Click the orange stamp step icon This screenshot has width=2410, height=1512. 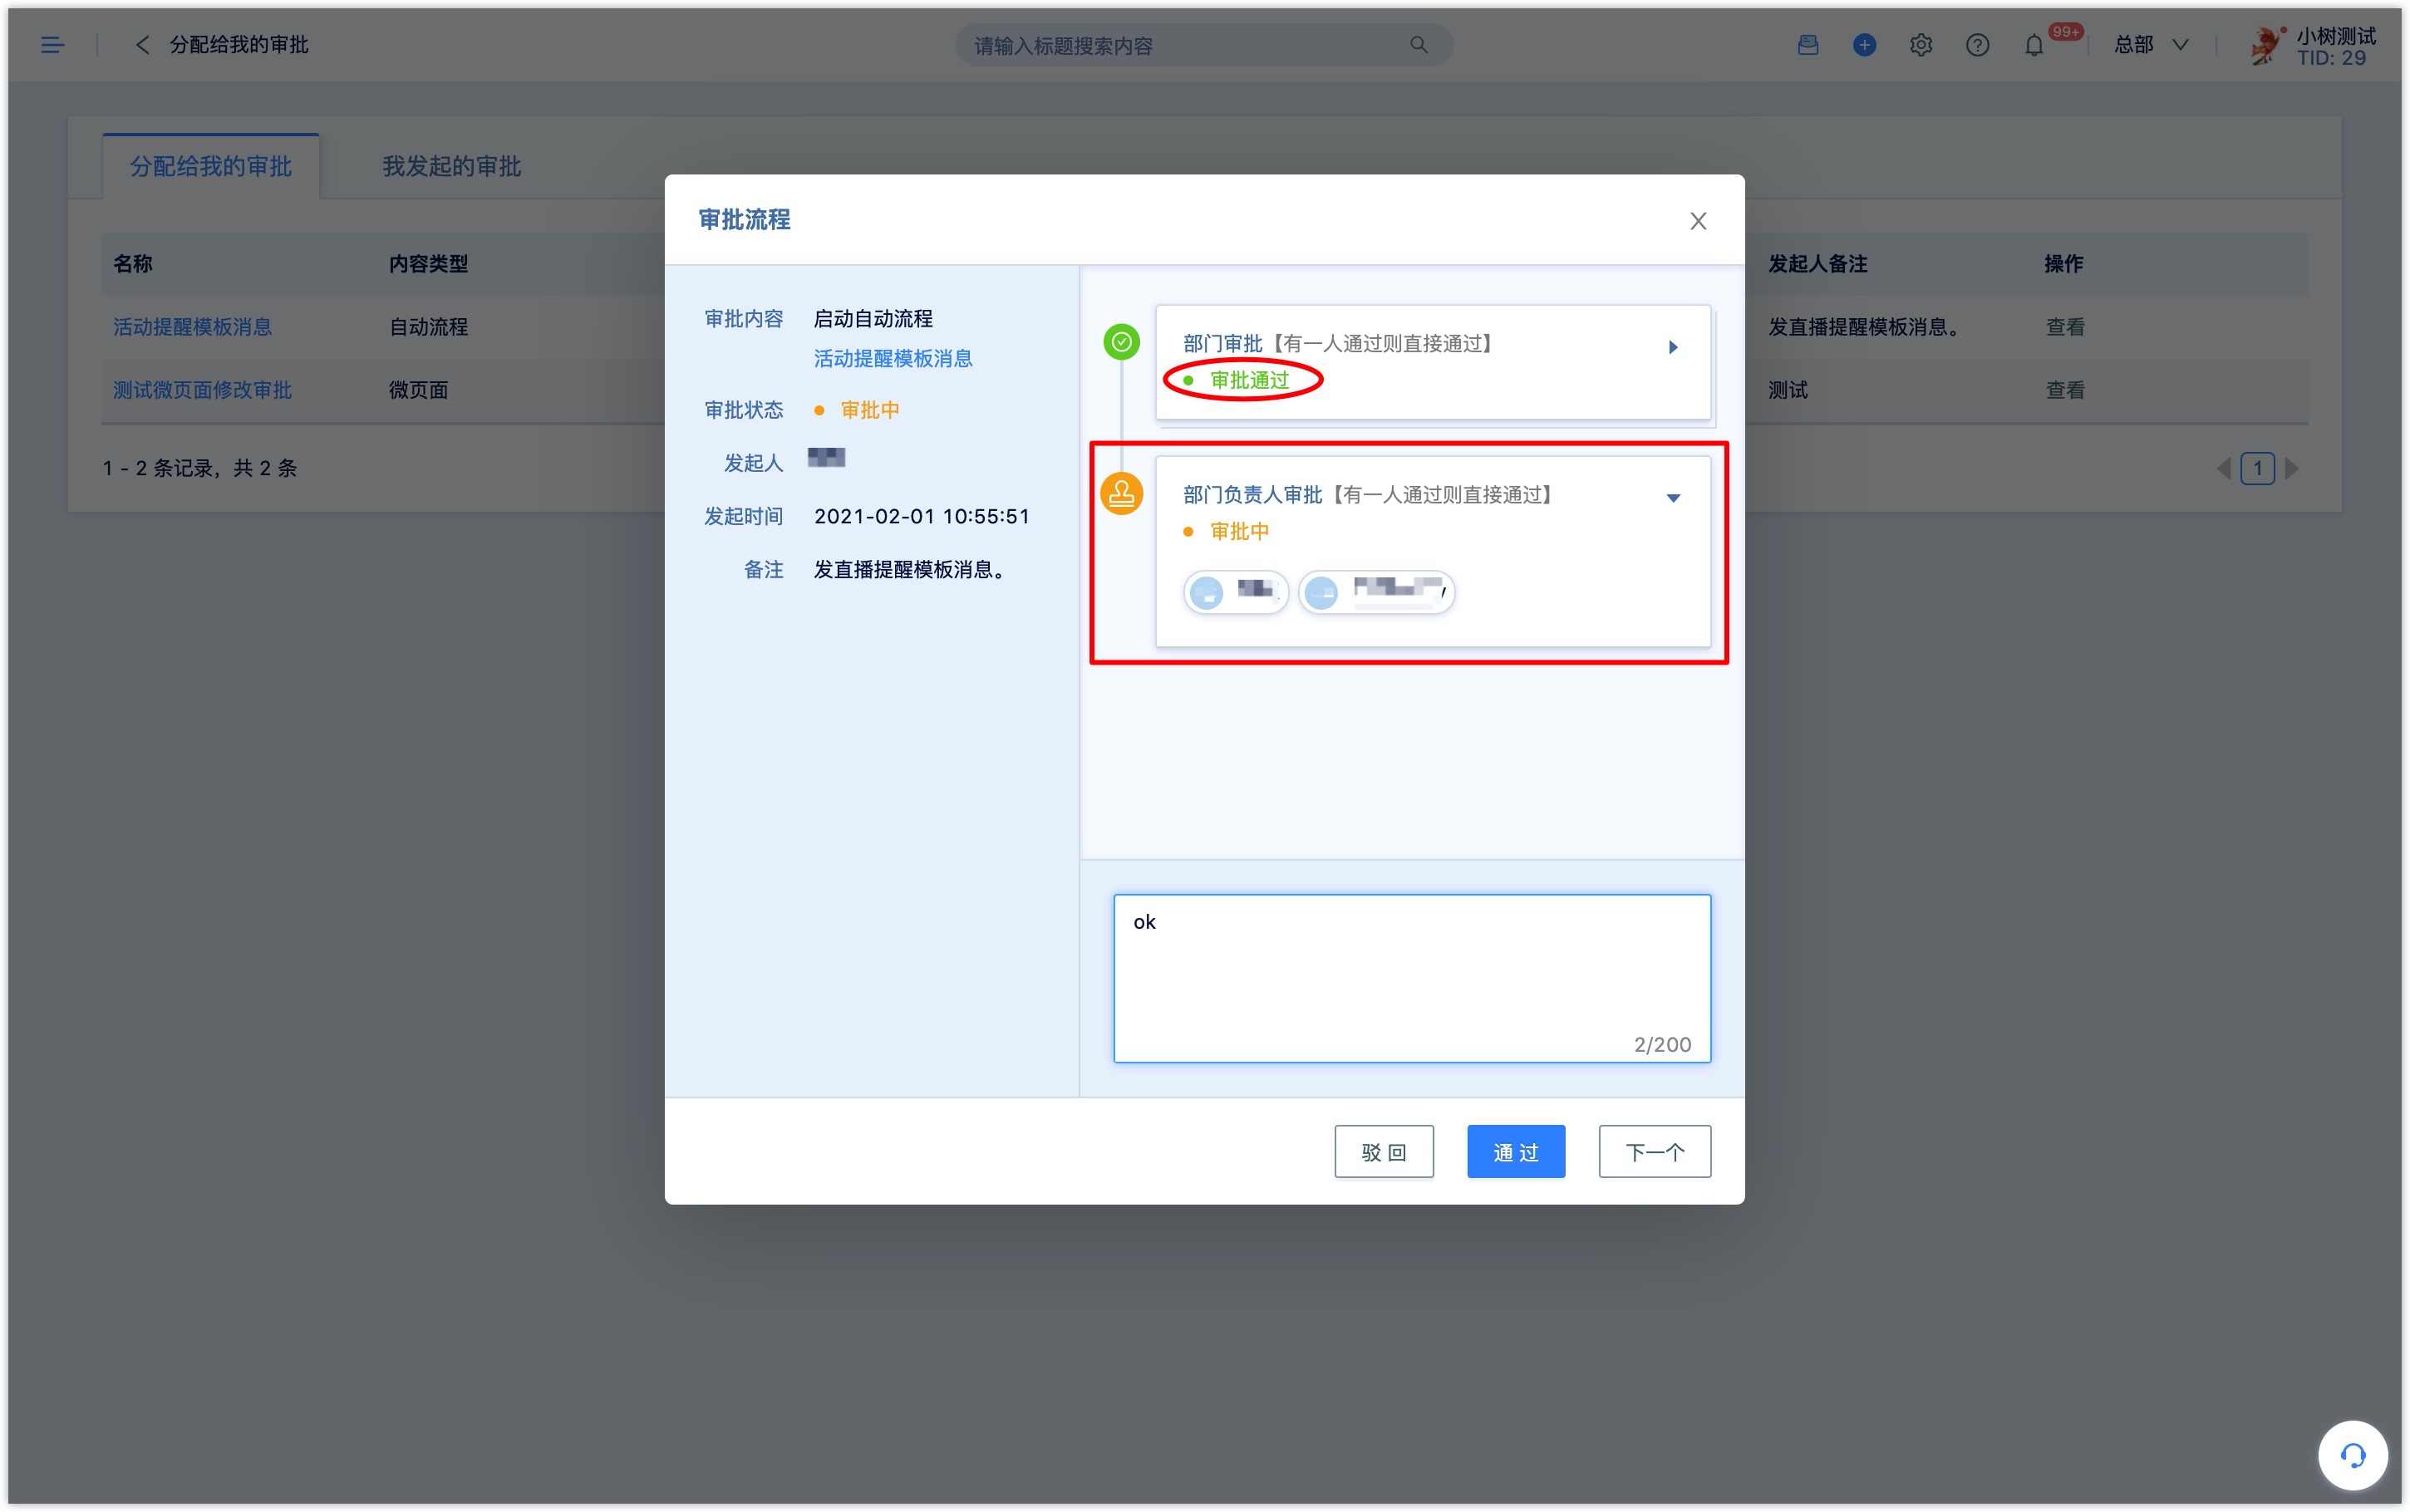click(1121, 494)
